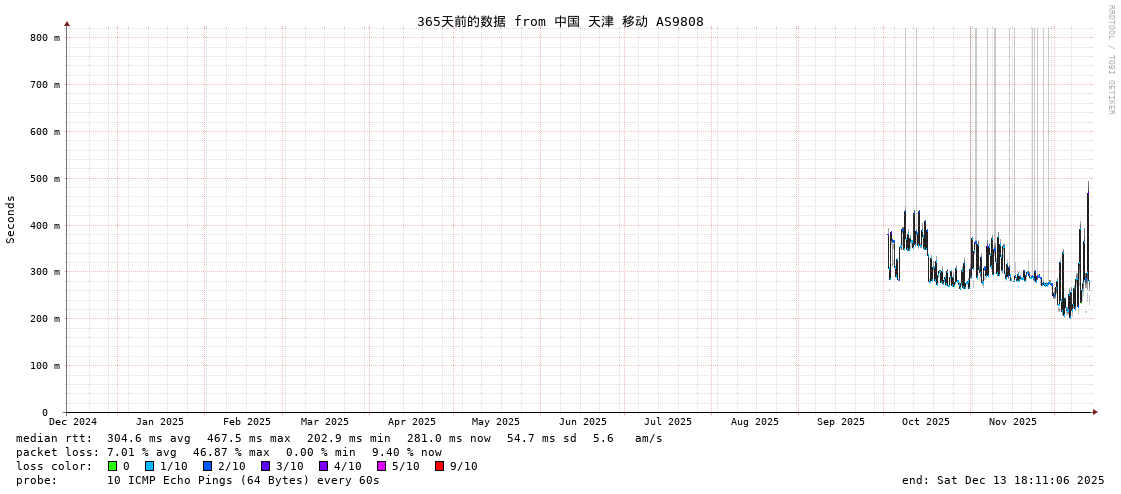Screen dimensions: 1121x494
Task: Click the red 9/10 loss swatch
Action: pos(439,466)
